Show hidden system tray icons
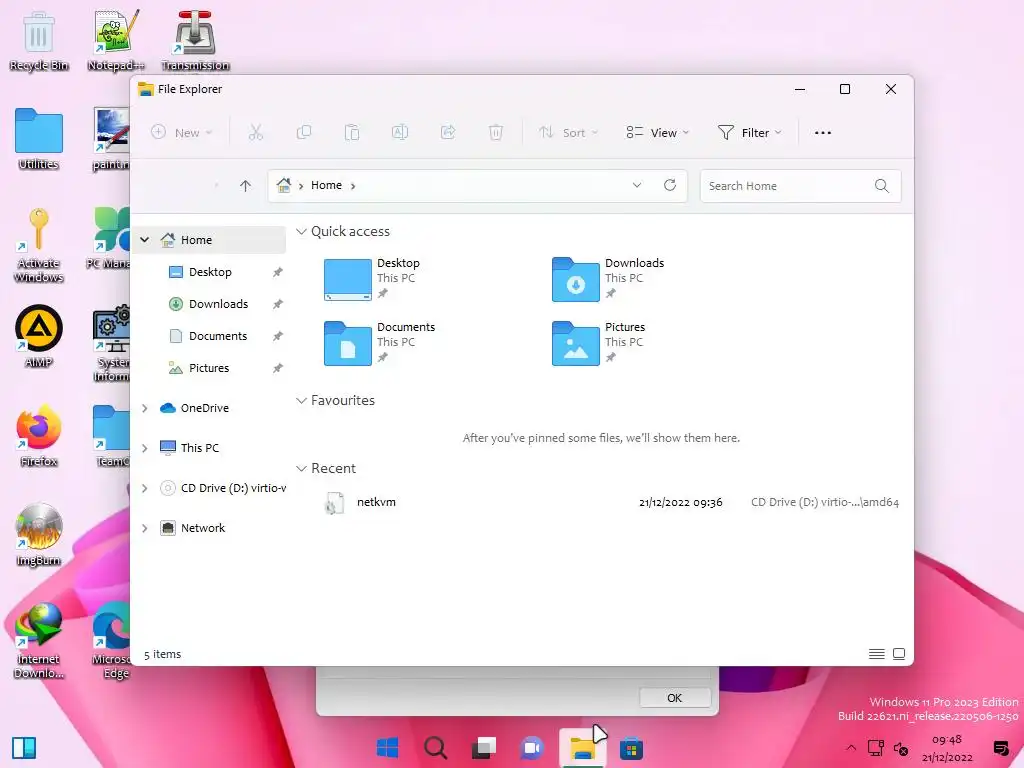Viewport: 1024px width, 768px height. click(851, 748)
